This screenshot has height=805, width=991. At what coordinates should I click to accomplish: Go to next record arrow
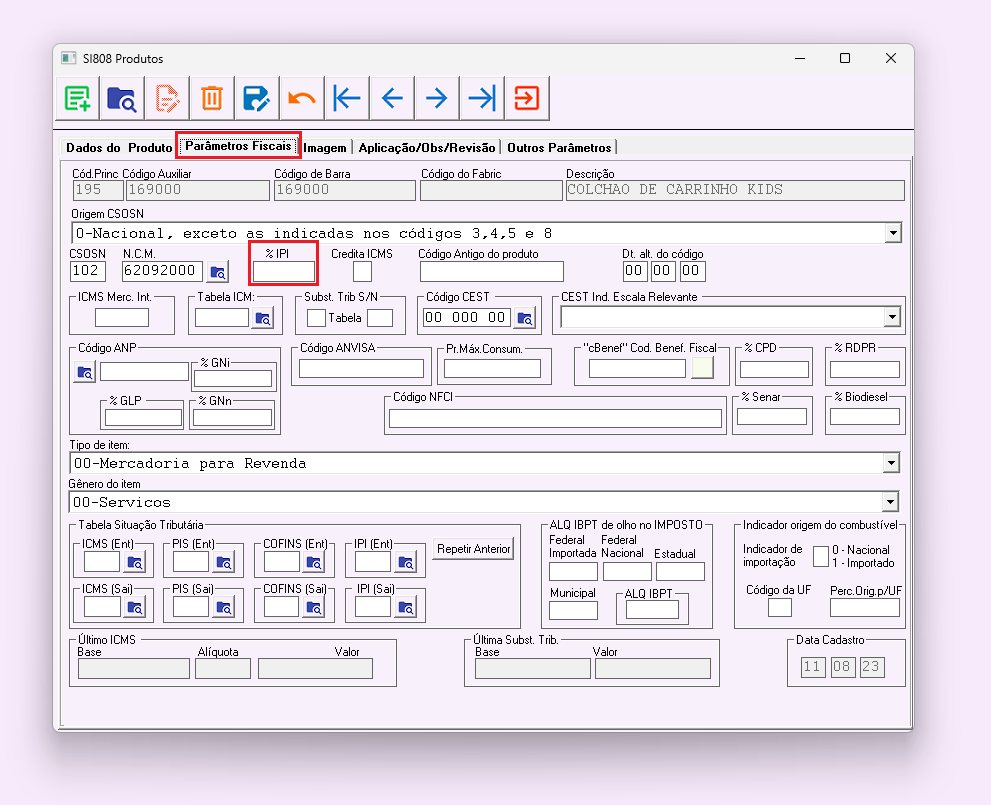(437, 99)
